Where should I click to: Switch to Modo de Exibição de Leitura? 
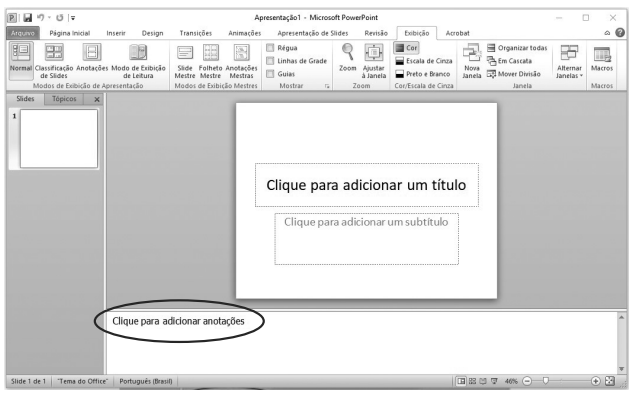138,61
